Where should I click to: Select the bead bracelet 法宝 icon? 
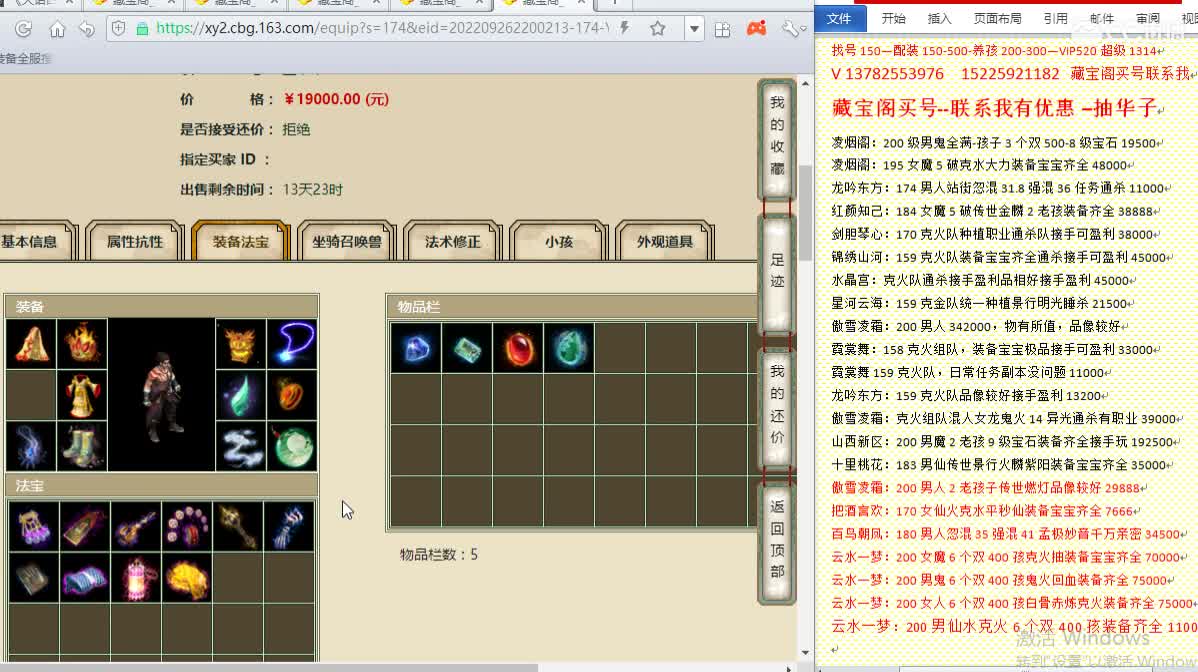pyautogui.click(x=187, y=527)
